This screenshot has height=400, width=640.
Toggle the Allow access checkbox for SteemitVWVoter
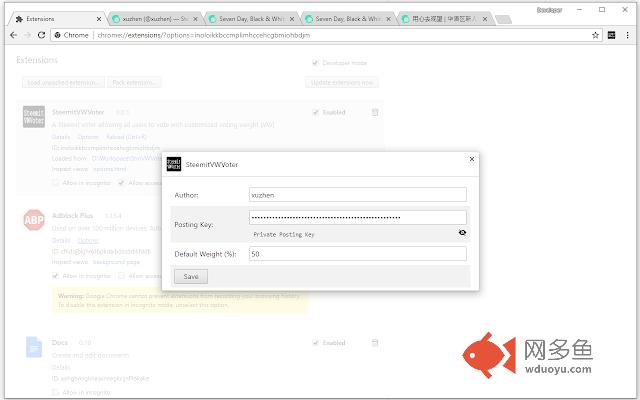121,183
